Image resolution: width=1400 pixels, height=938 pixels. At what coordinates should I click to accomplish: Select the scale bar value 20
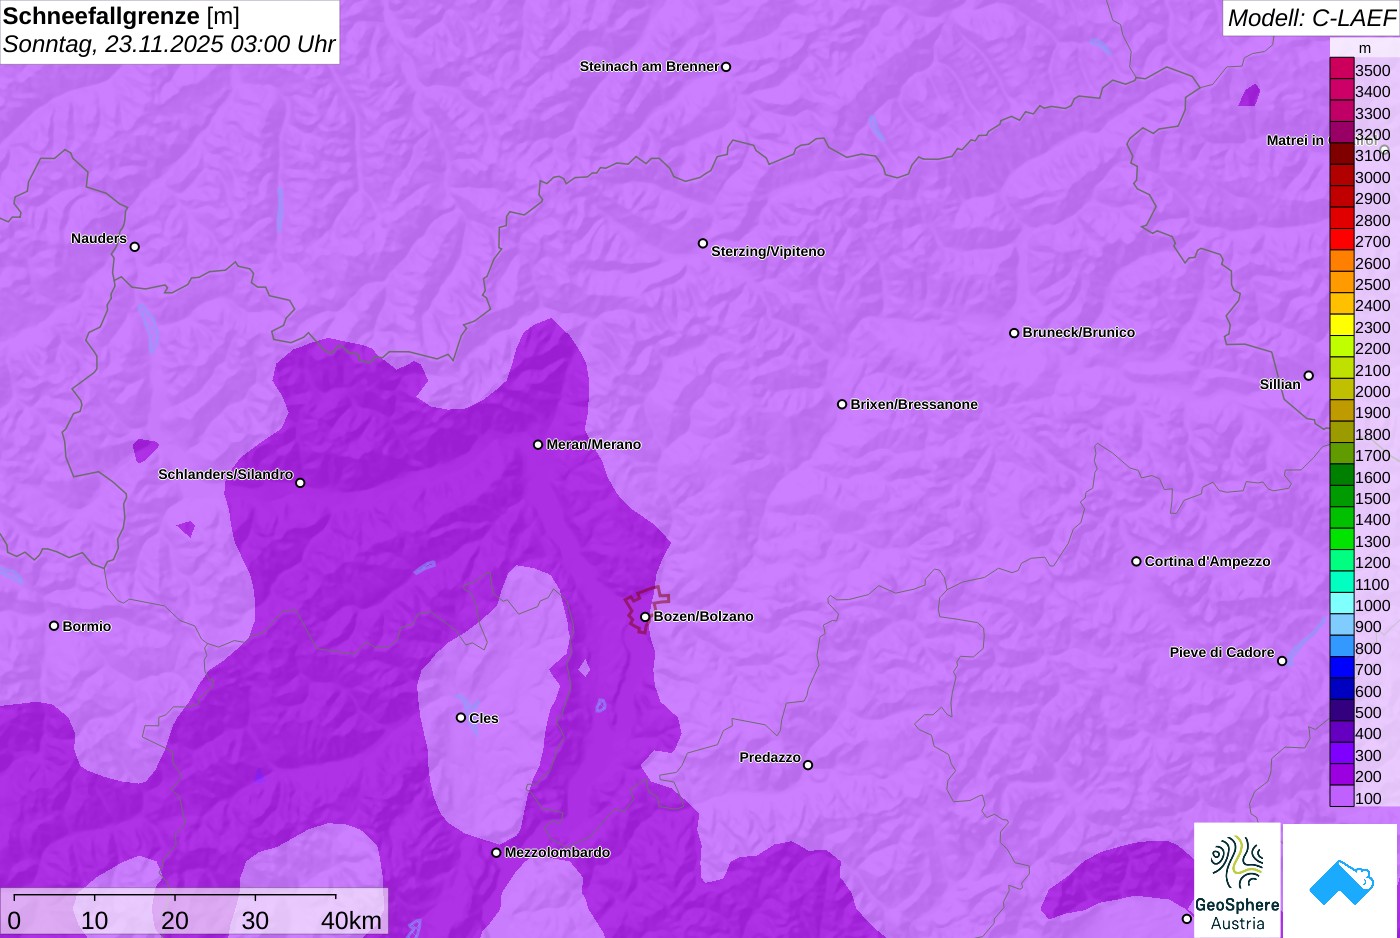coord(175,921)
